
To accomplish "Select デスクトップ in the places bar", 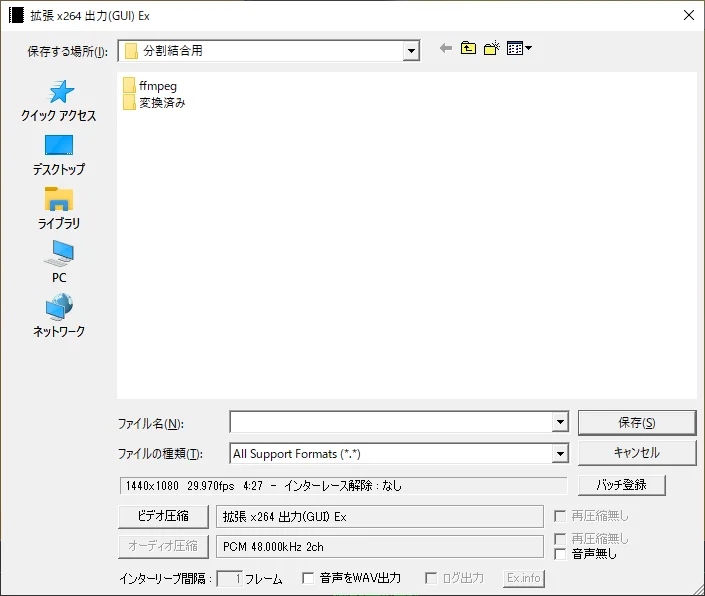I will click(59, 155).
